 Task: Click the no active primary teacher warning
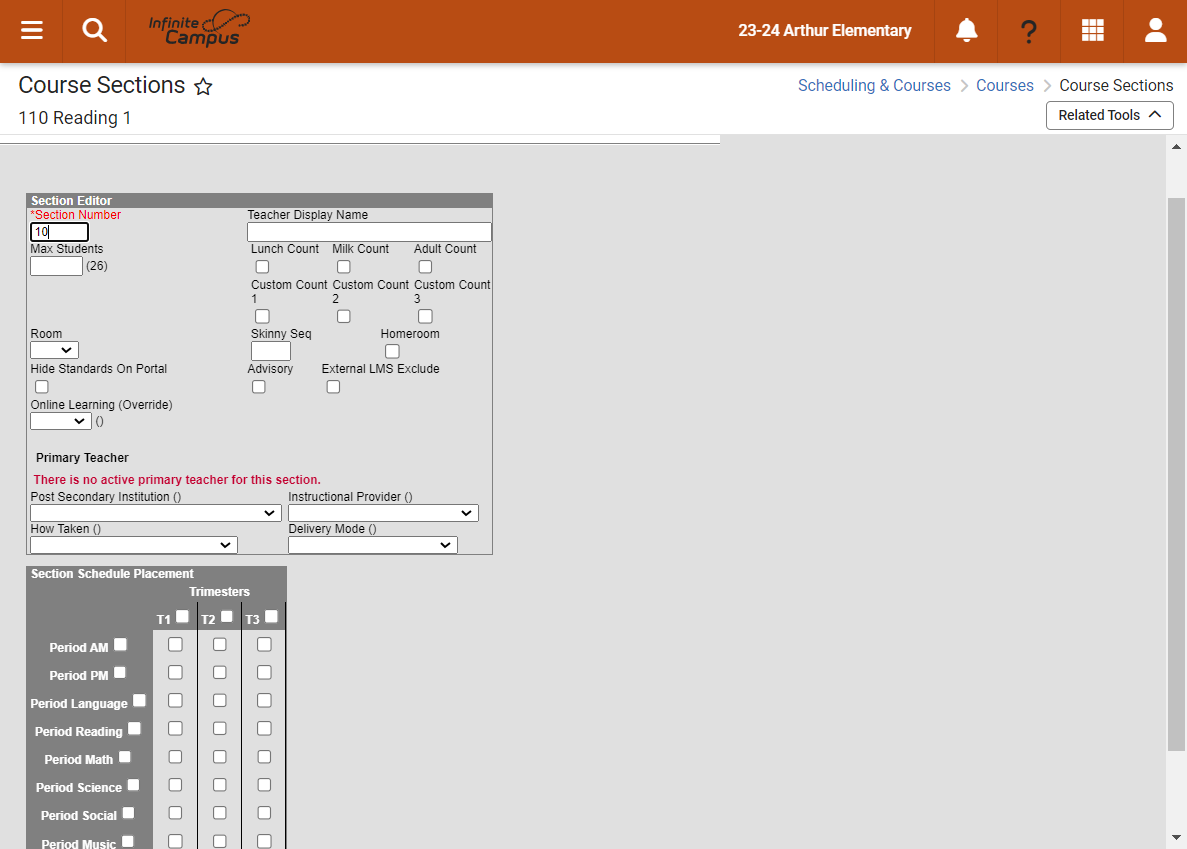coord(177,480)
